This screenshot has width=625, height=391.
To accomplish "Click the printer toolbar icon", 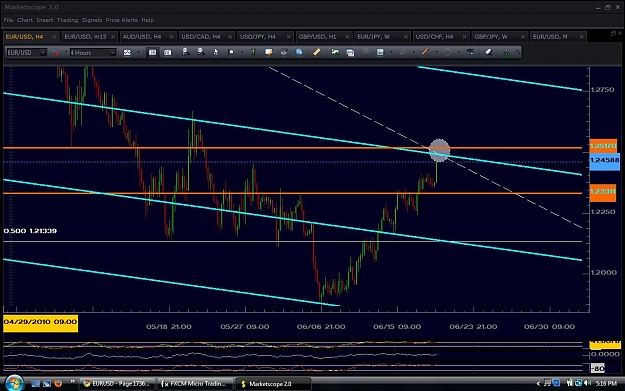I will (284, 52).
